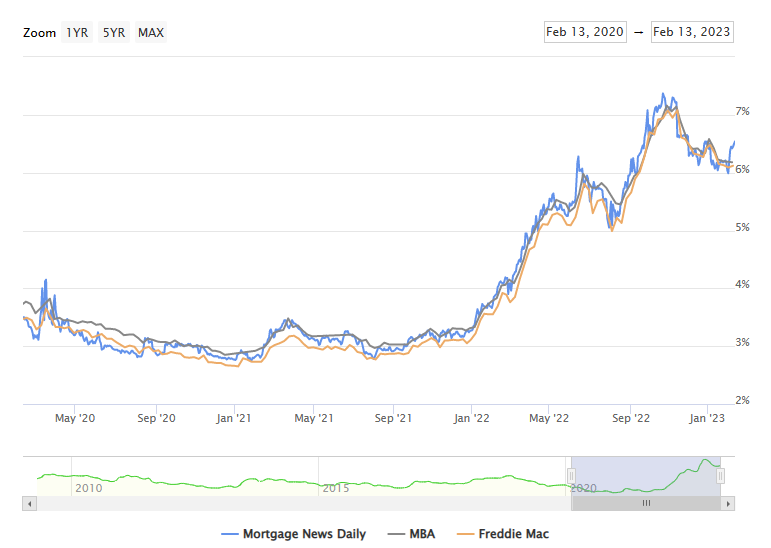Click the navigator scroll-right arrow

(x=728, y=504)
